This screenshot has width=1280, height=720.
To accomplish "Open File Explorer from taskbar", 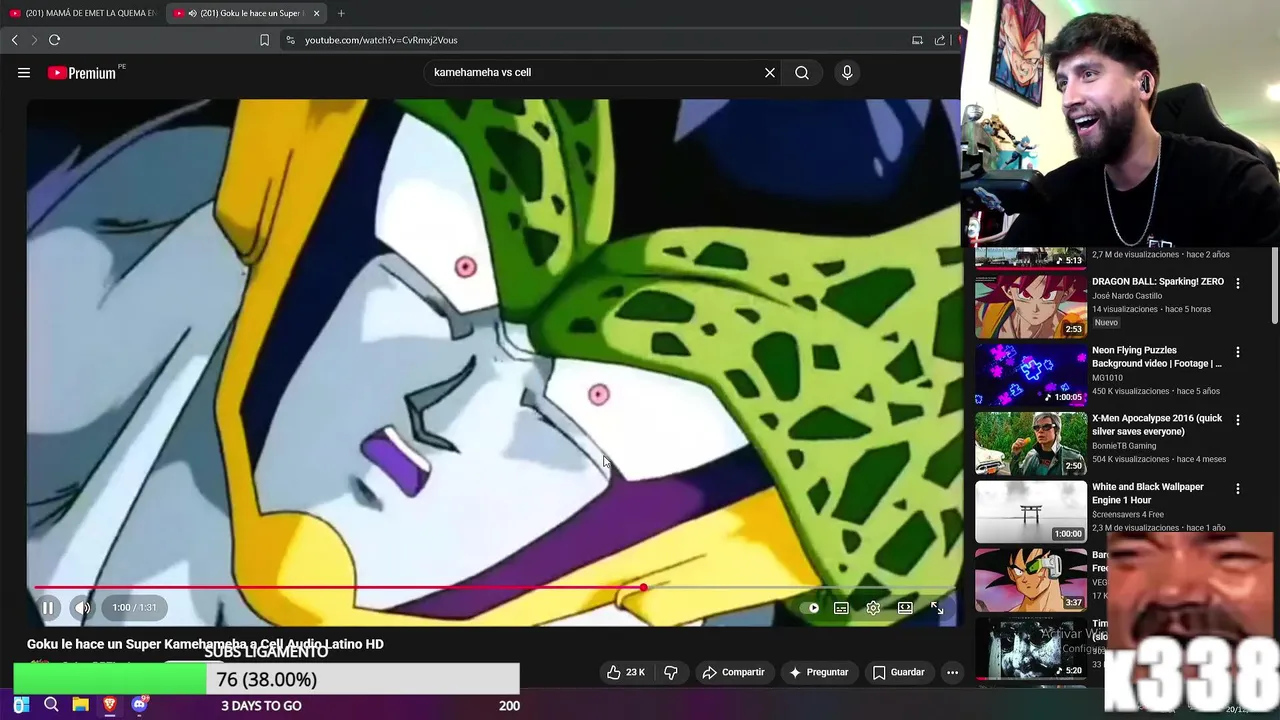I will pyautogui.click(x=81, y=705).
